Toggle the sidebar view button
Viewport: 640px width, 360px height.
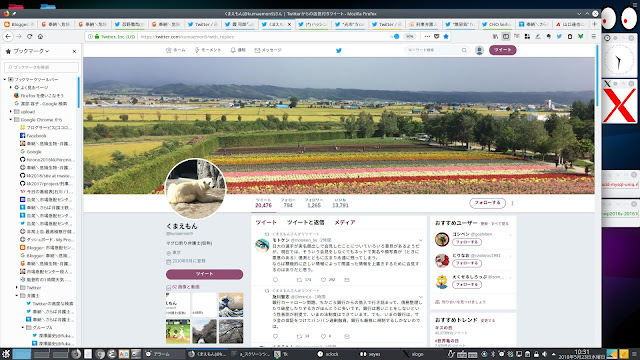506,36
